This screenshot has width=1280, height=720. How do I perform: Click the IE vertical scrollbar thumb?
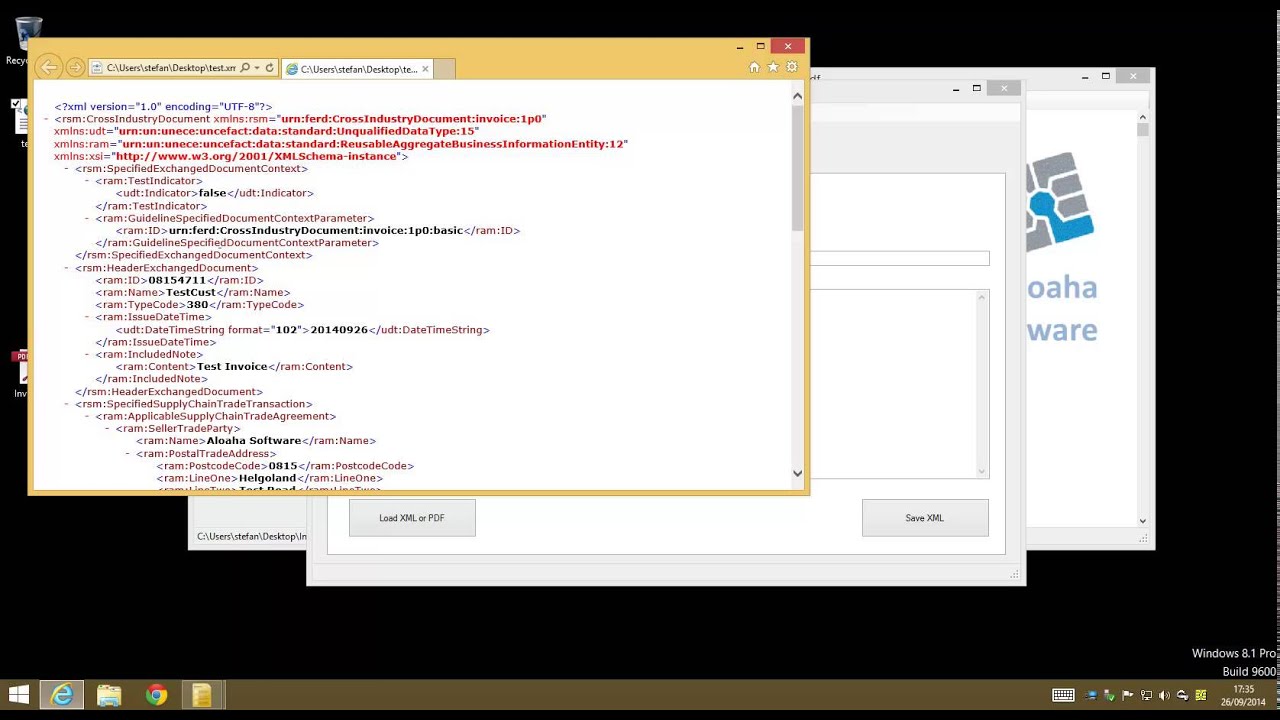tap(797, 167)
